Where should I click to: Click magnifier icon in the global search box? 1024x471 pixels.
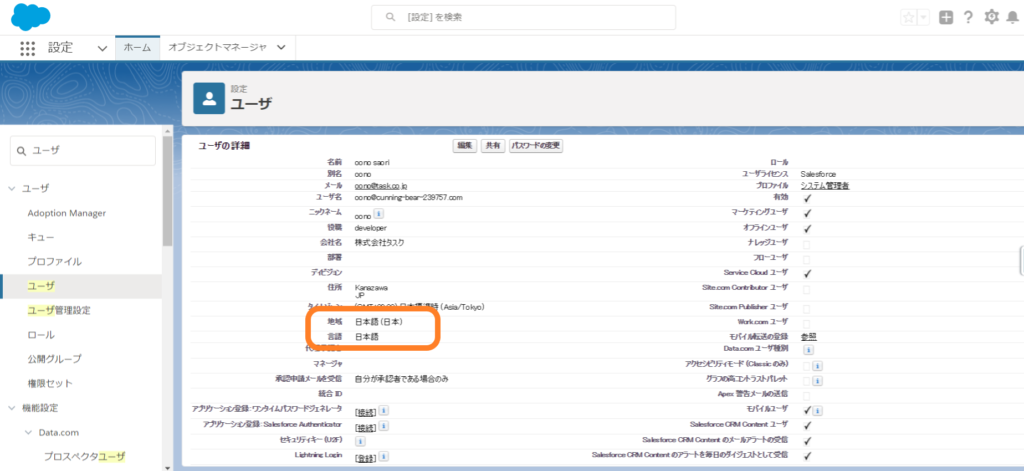tap(390, 18)
